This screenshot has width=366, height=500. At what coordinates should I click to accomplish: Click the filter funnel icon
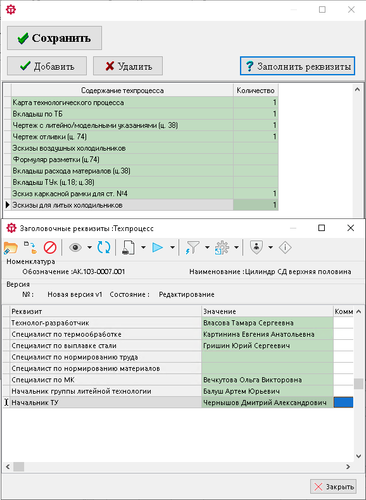(x=192, y=248)
